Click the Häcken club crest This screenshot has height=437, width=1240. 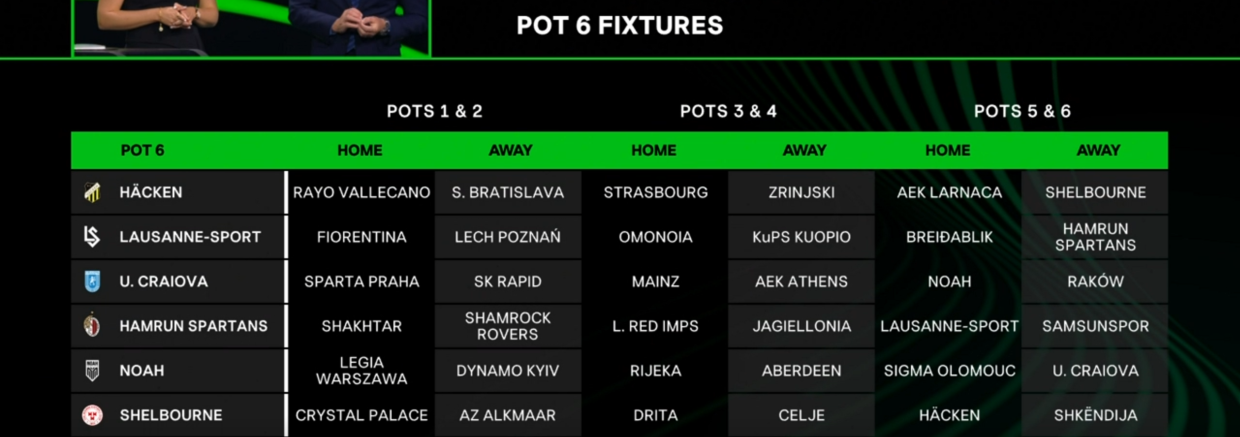[92, 192]
